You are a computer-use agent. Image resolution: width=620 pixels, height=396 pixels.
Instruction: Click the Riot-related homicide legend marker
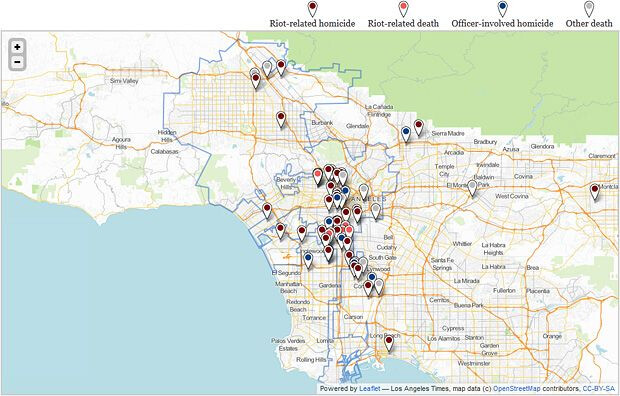tap(312, 9)
